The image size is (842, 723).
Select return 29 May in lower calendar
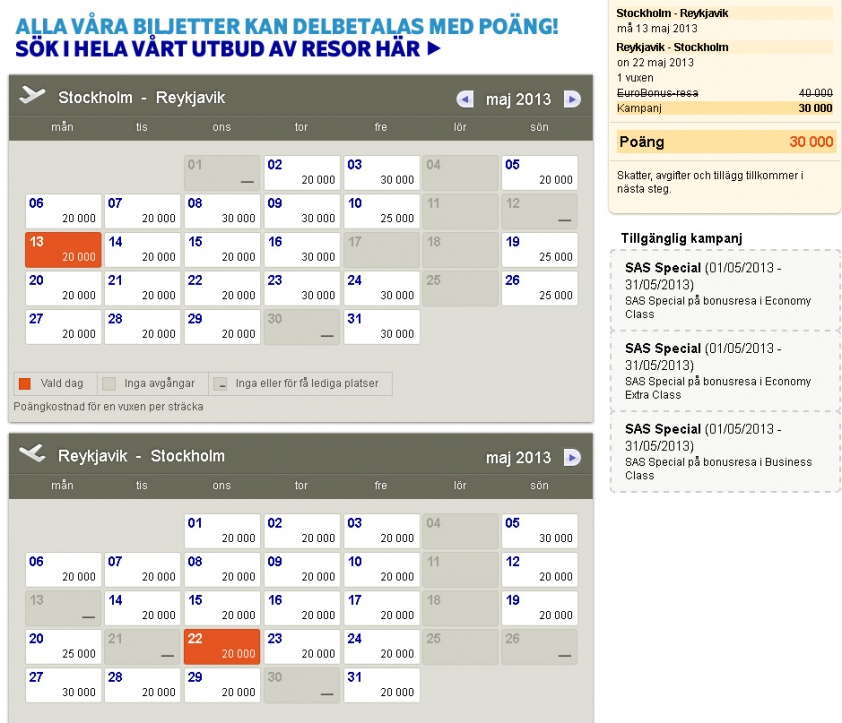(x=222, y=685)
